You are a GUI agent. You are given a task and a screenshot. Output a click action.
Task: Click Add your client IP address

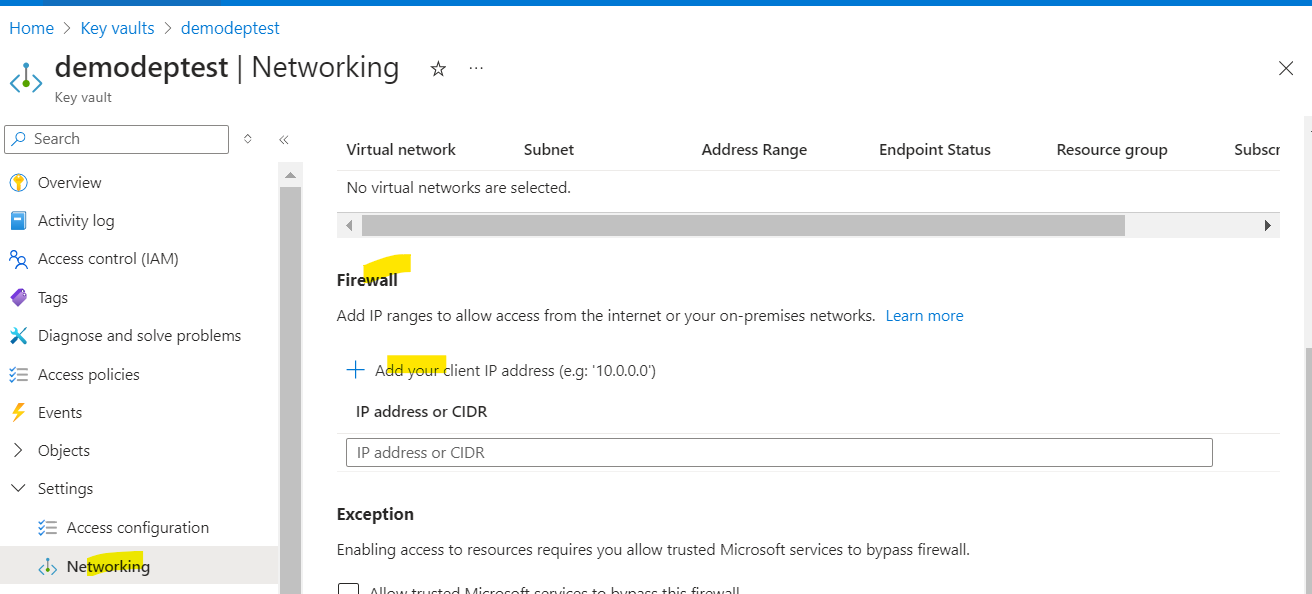pyautogui.click(x=515, y=371)
